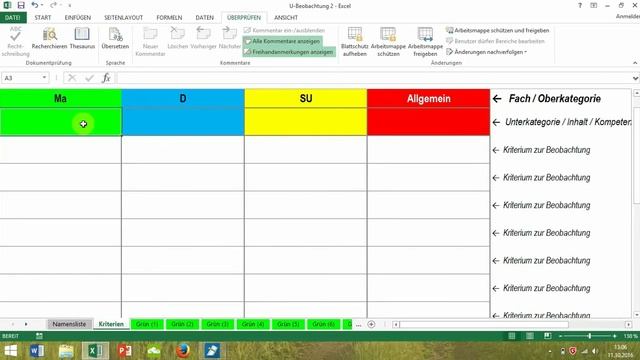
Task: Open the Änderungen nachverfolgen dropdown
Action: point(486,52)
